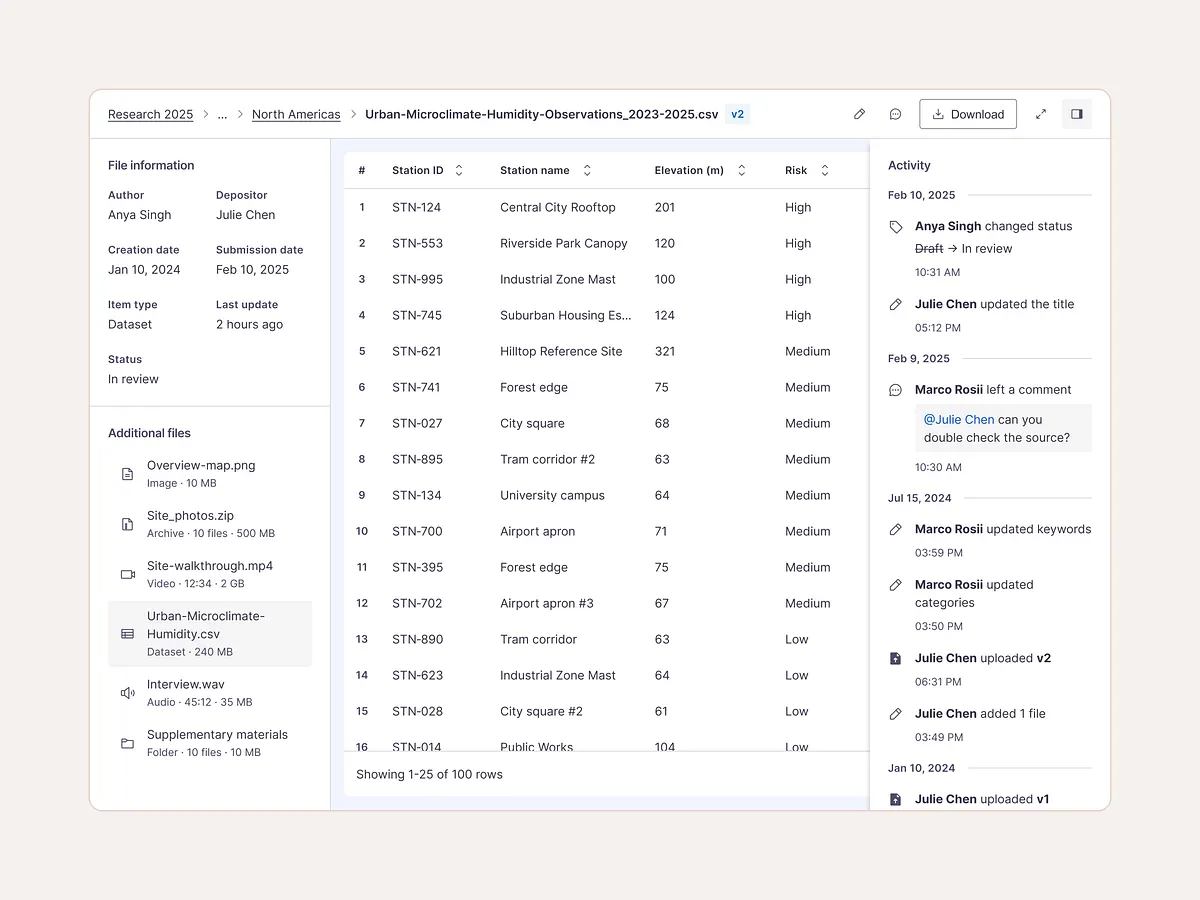The height and width of the screenshot is (900, 1200).
Task: Click the pencil edit icon in header
Action: (x=859, y=114)
